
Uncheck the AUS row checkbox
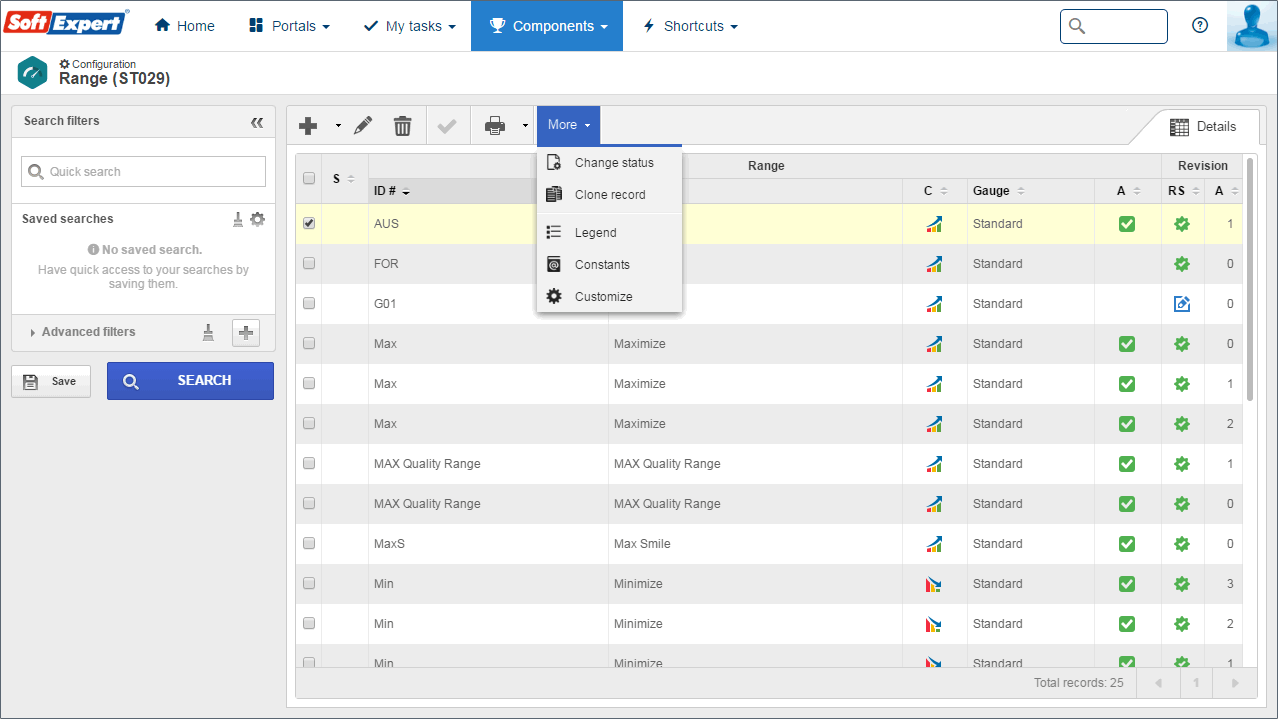tap(309, 224)
